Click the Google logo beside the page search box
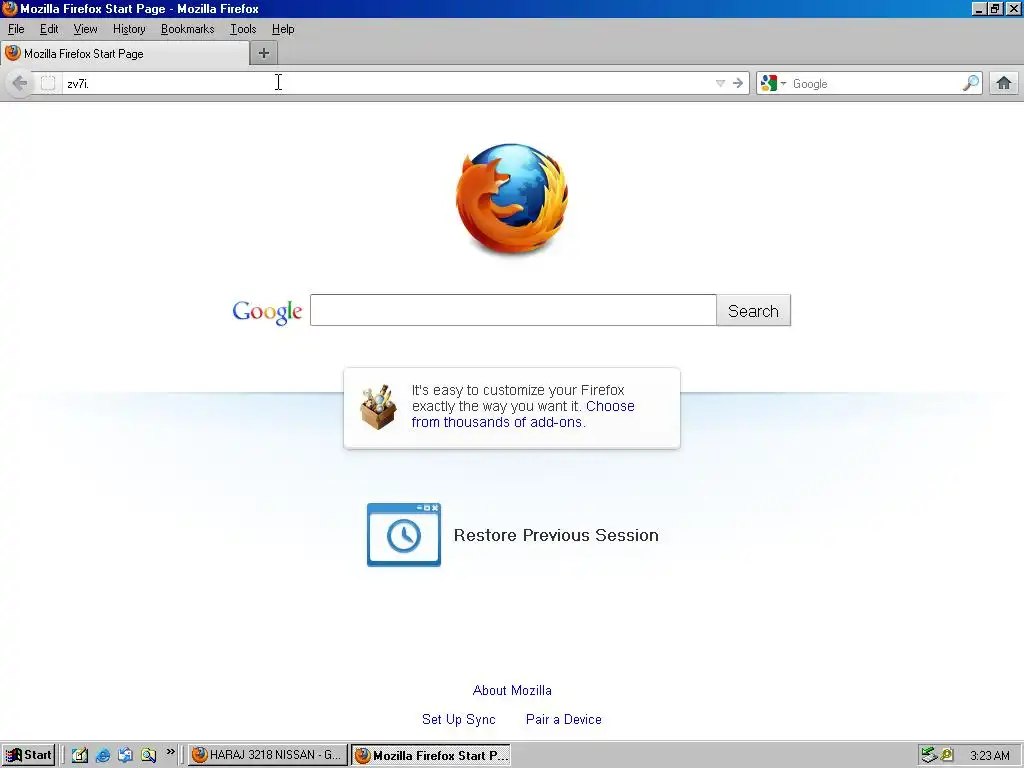Image resolution: width=1024 pixels, height=768 pixels. [267, 312]
